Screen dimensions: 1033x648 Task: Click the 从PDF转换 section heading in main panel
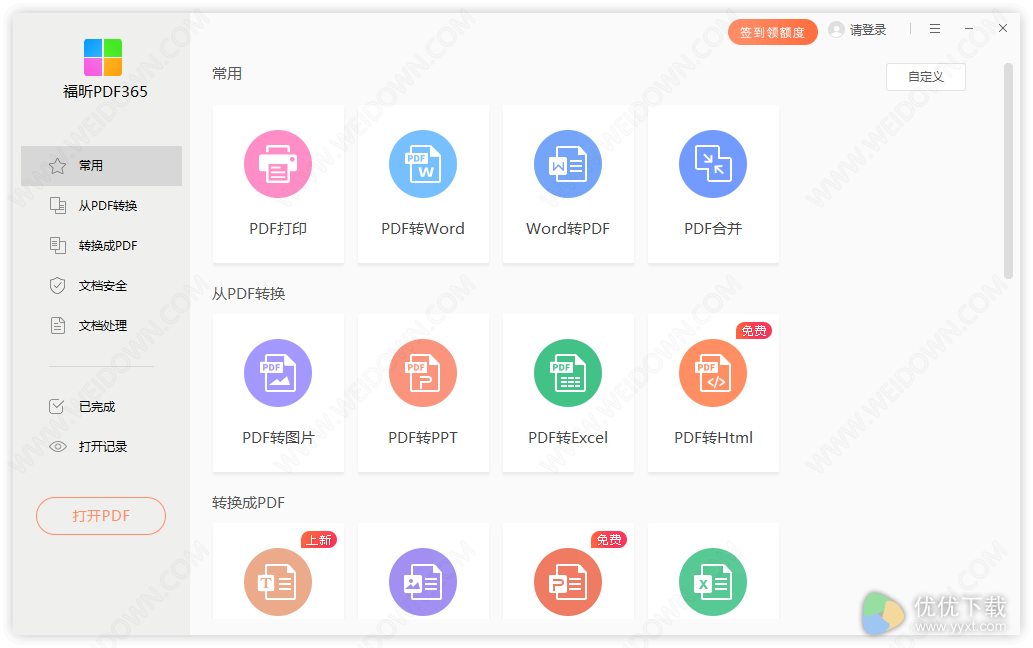click(248, 294)
